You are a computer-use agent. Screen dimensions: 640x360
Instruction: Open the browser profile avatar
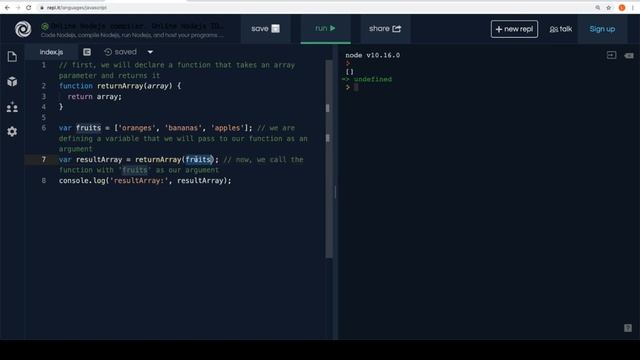(622, 7)
